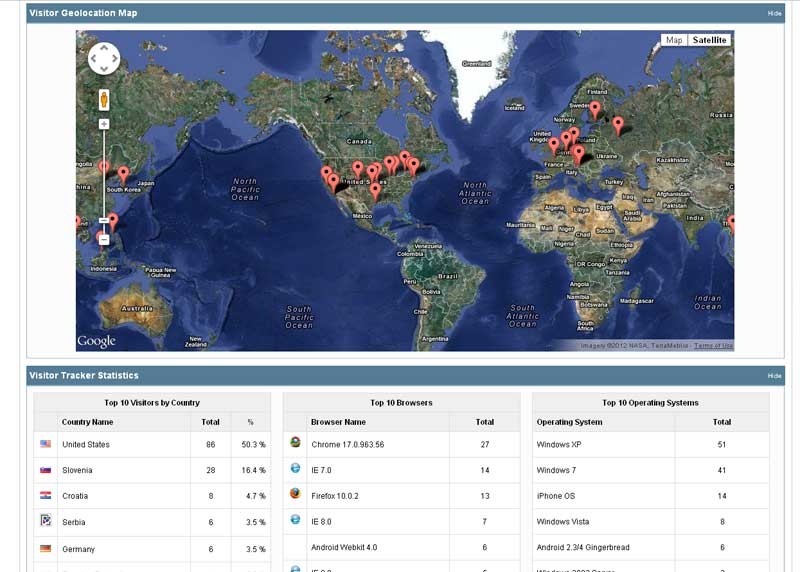Click the Top 10 Operating Systems heading

point(650,403)
